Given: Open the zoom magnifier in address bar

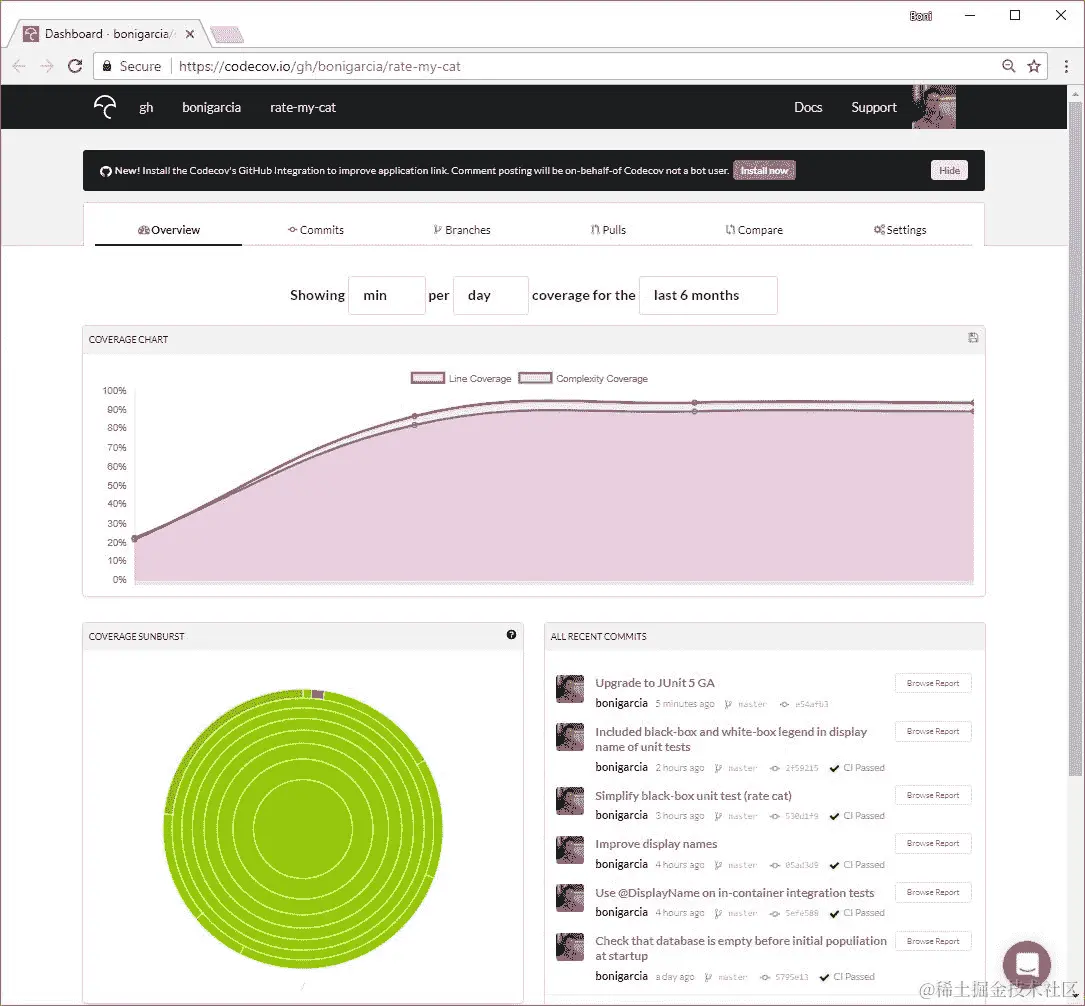Looking at the screenshot, I should click(x=1009, y=66).
